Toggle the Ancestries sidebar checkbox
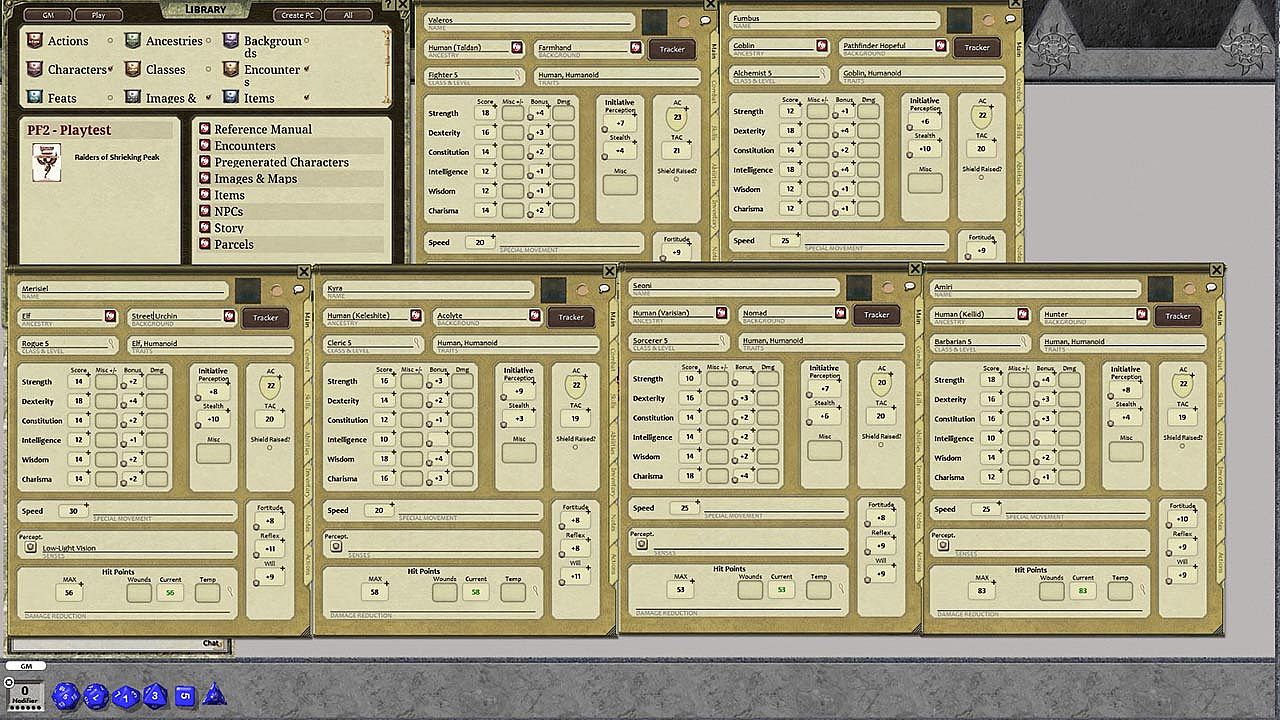The image size is (1280, 720). (208, 41)
